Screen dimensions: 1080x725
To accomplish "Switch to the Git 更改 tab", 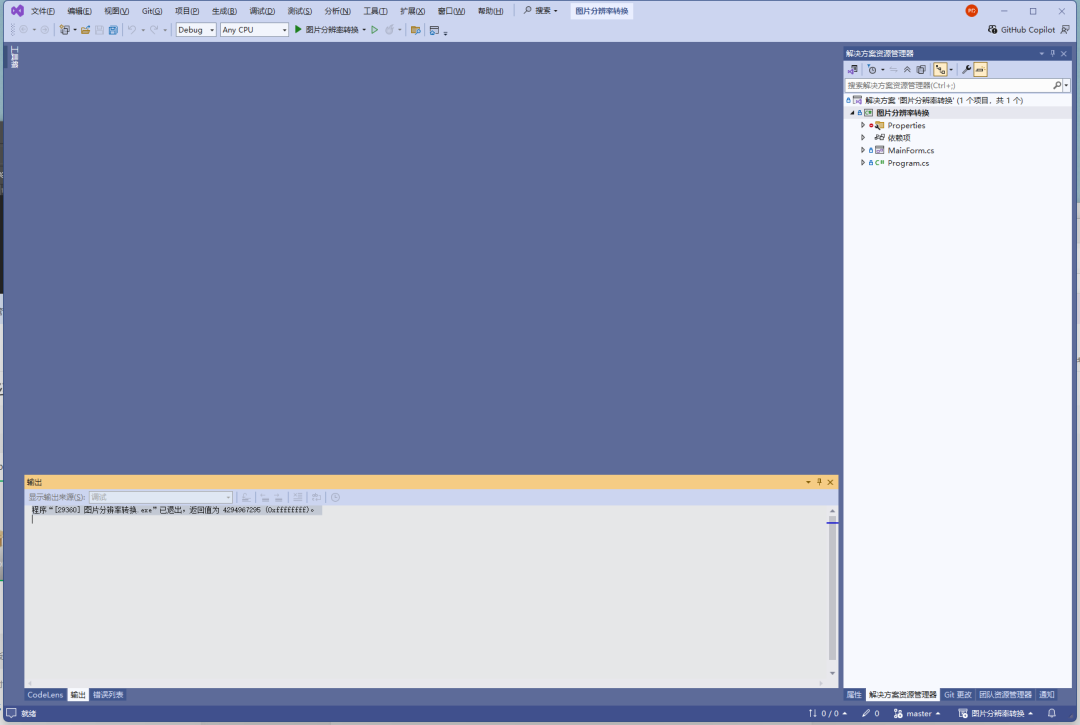I will (x=957, y=695).
